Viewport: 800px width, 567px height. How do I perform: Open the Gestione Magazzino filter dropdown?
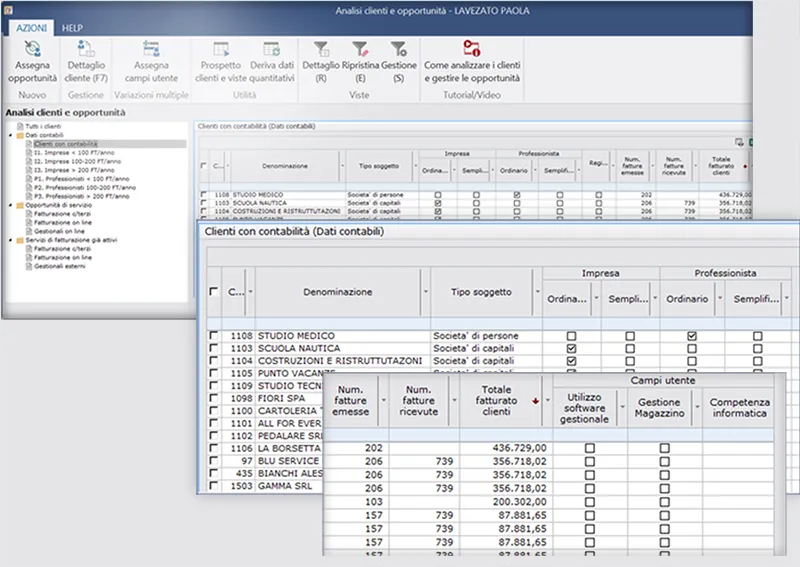697,407
